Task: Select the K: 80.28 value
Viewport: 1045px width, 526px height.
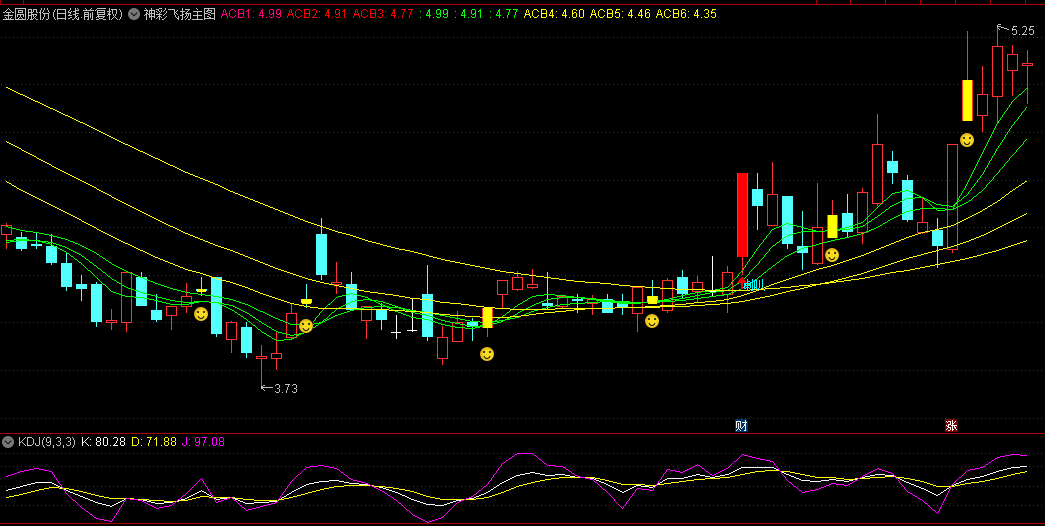Action: 103,441
